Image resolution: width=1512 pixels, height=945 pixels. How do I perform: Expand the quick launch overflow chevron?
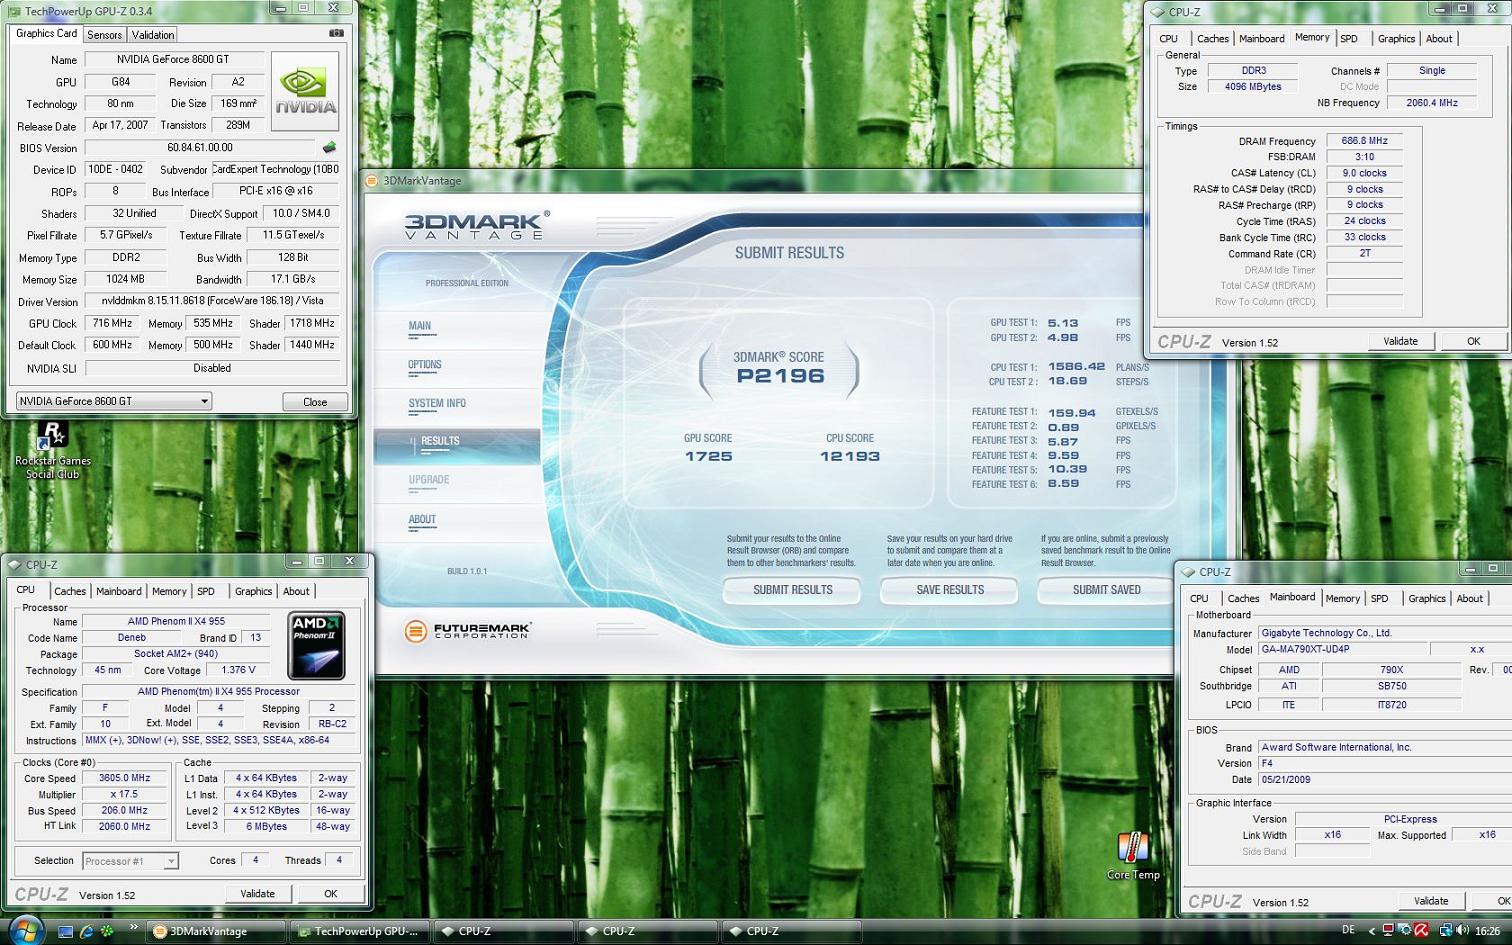(x=133, y=927)
